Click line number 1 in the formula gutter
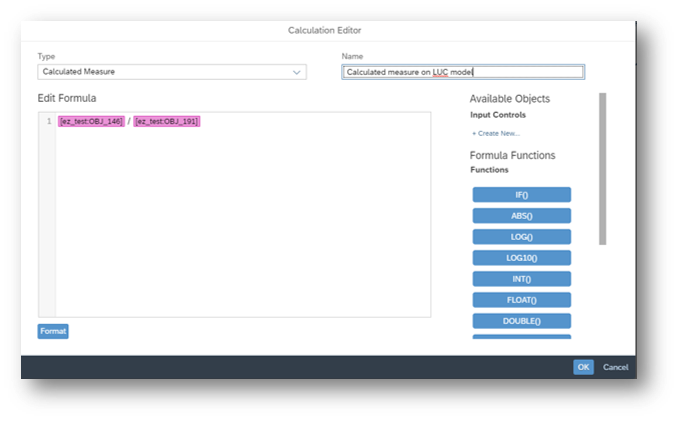This screenshot has height=421, width=679. click(x=46, y=121)
